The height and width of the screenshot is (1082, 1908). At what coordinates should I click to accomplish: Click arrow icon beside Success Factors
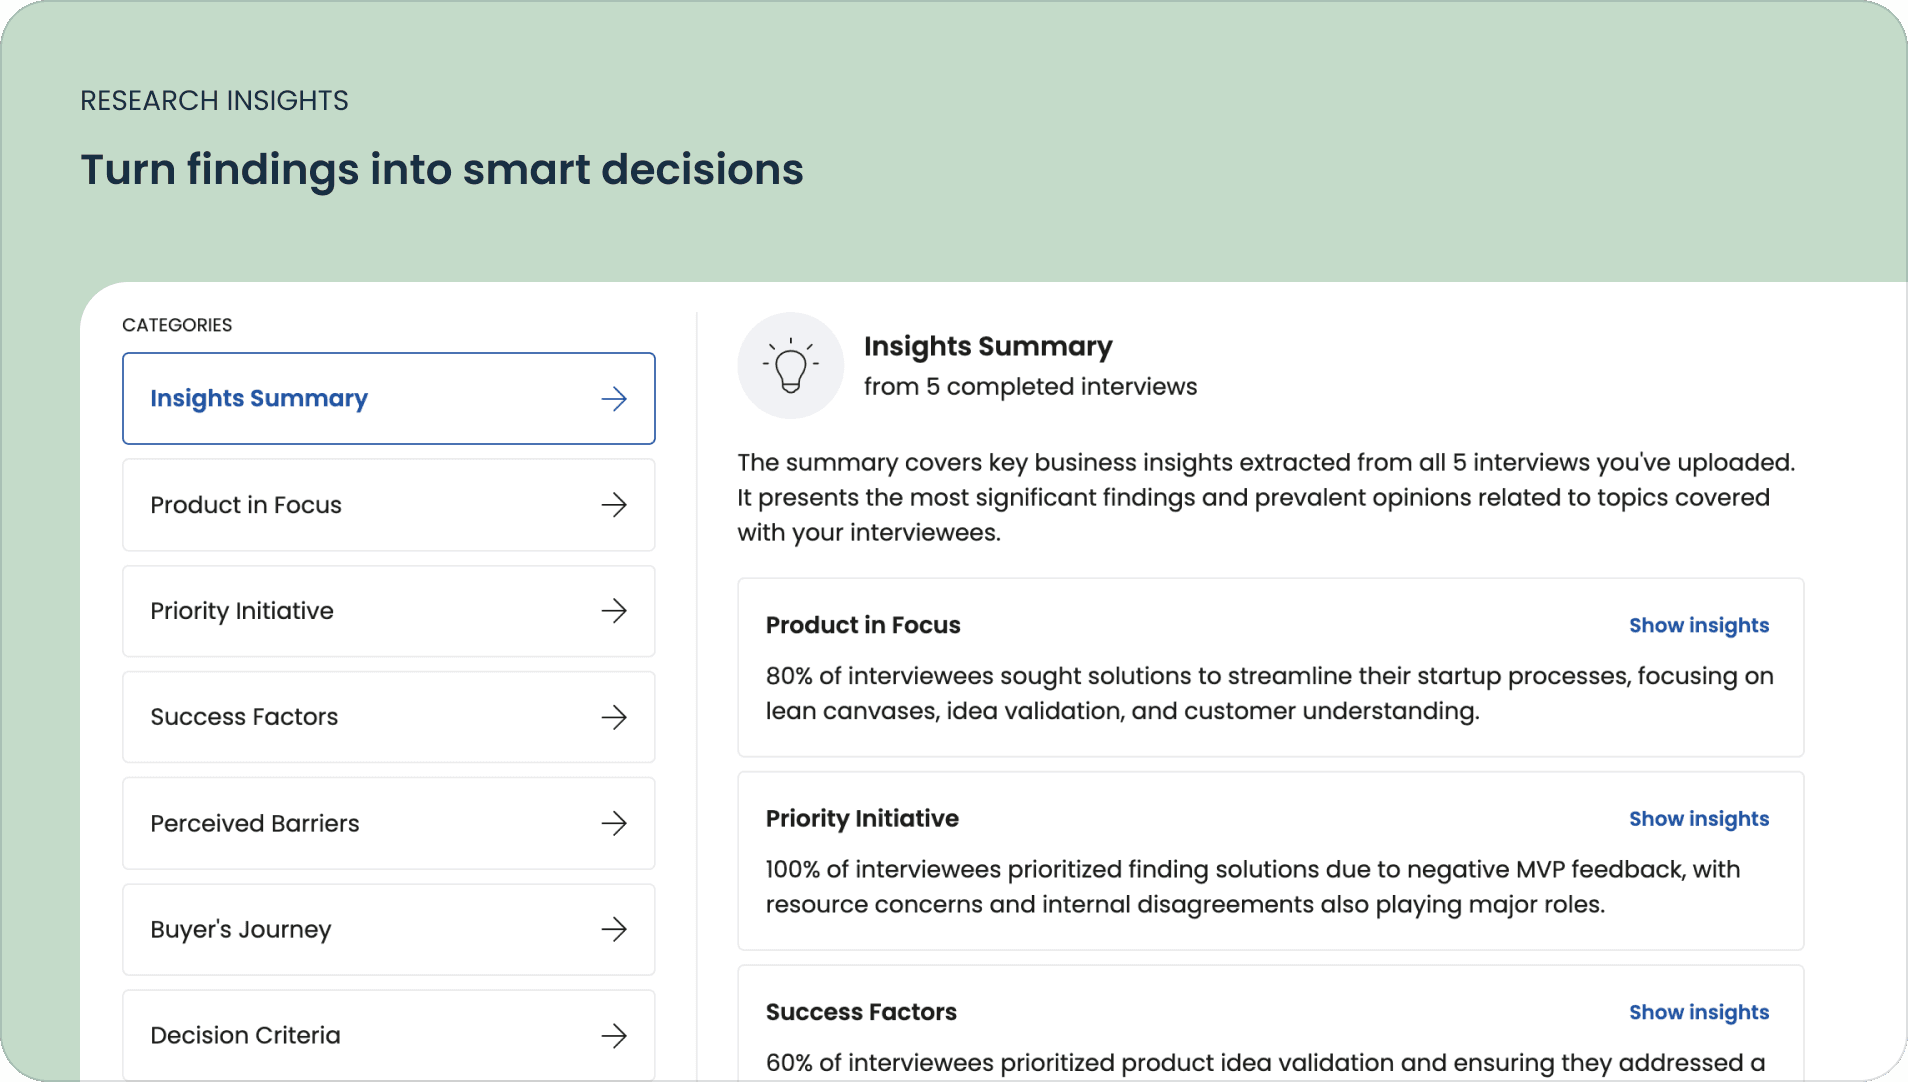pyautogui.click(x=614, y=717)
